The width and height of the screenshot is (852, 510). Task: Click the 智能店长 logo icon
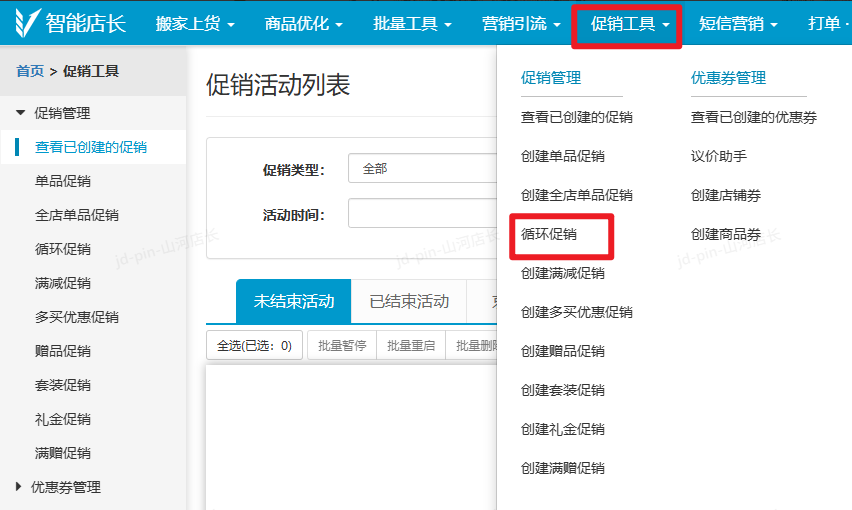click(30, 23)
